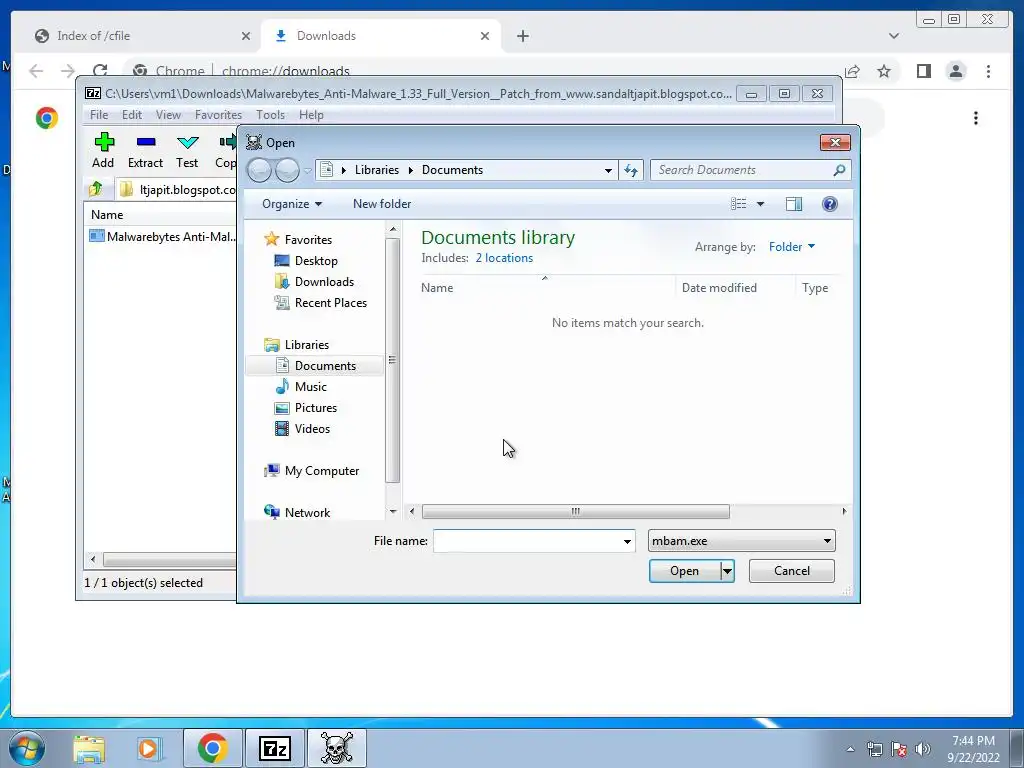Open the Tools menu in 7-Zip
The image size is (1024, 768).
[270, 115]
